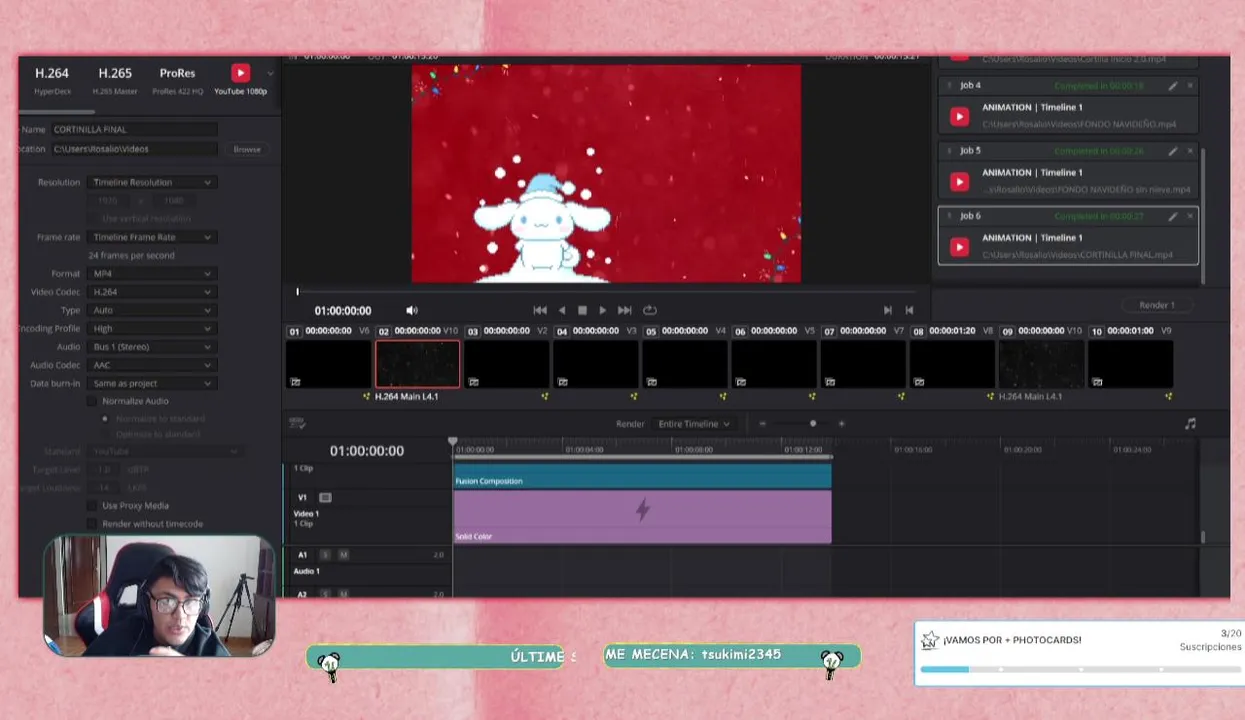Viewport: 1245px width, 720px height.
Task: Mute viewer audio via speaker icon
Action: pos(412,310)
